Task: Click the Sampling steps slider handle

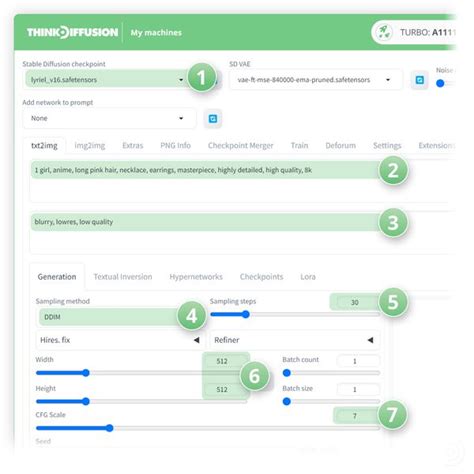Action: pos(246,314)
